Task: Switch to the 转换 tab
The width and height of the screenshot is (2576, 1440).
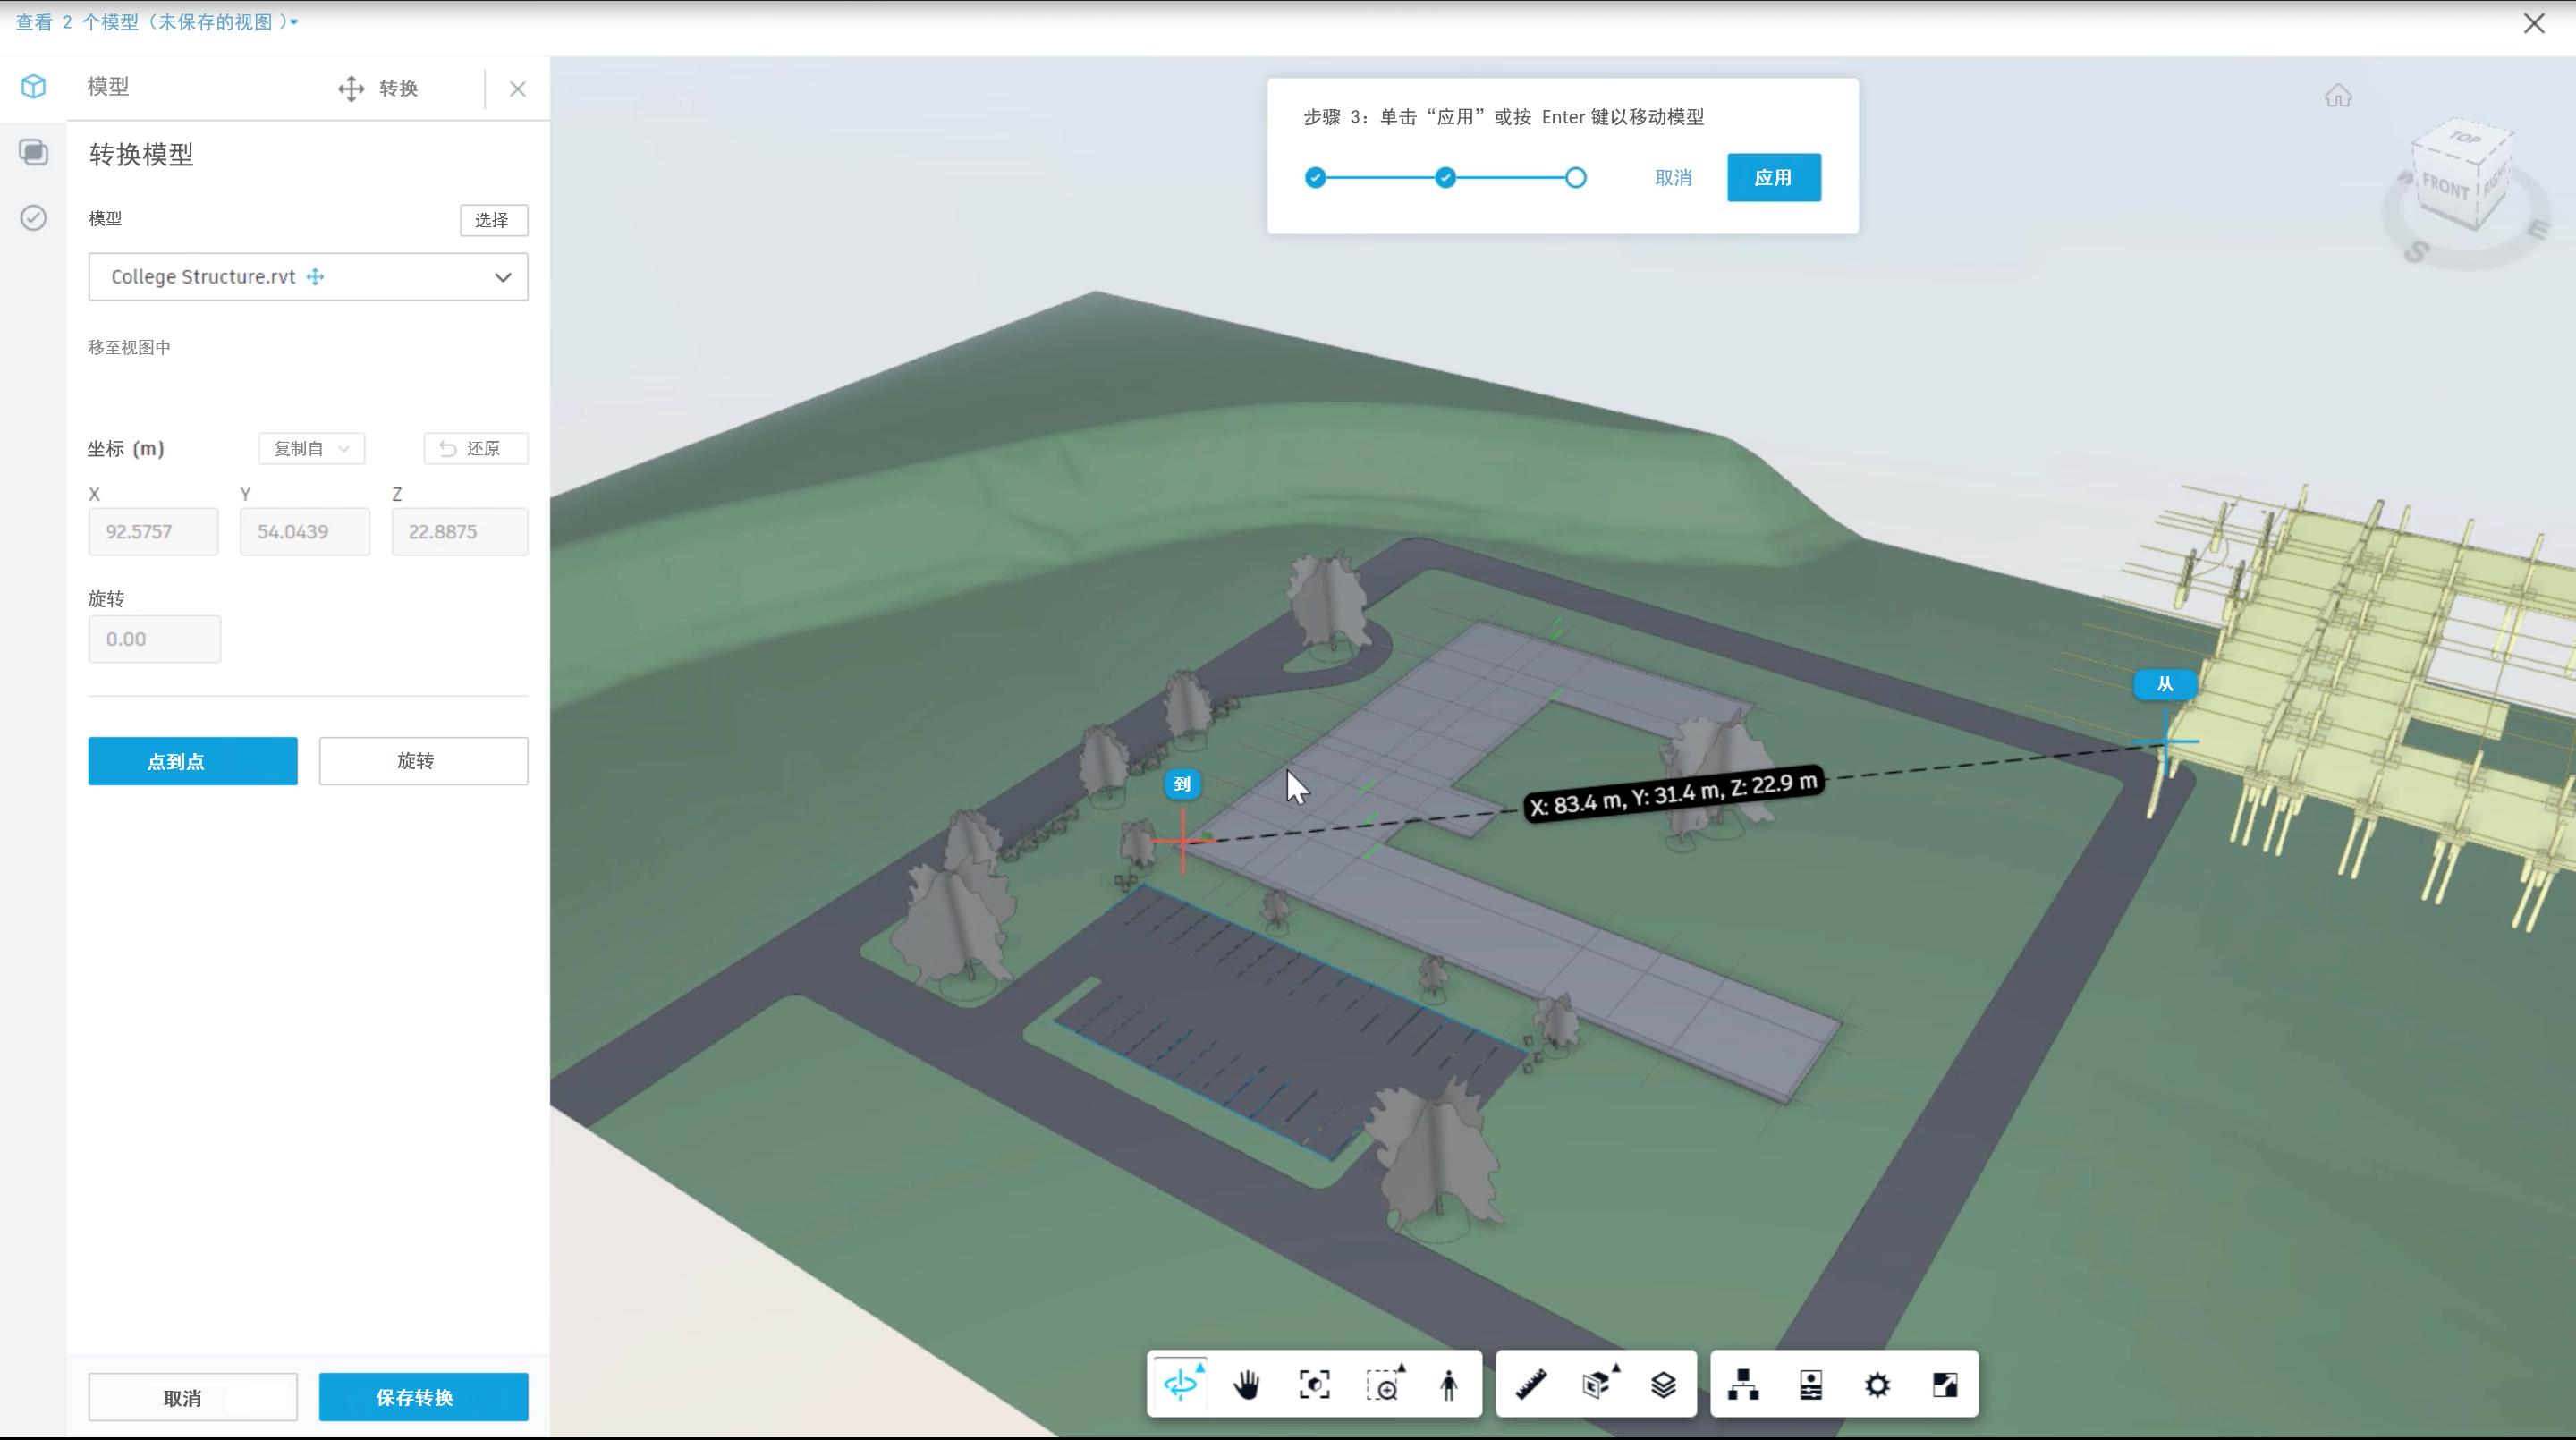Action: click(380, 88)
